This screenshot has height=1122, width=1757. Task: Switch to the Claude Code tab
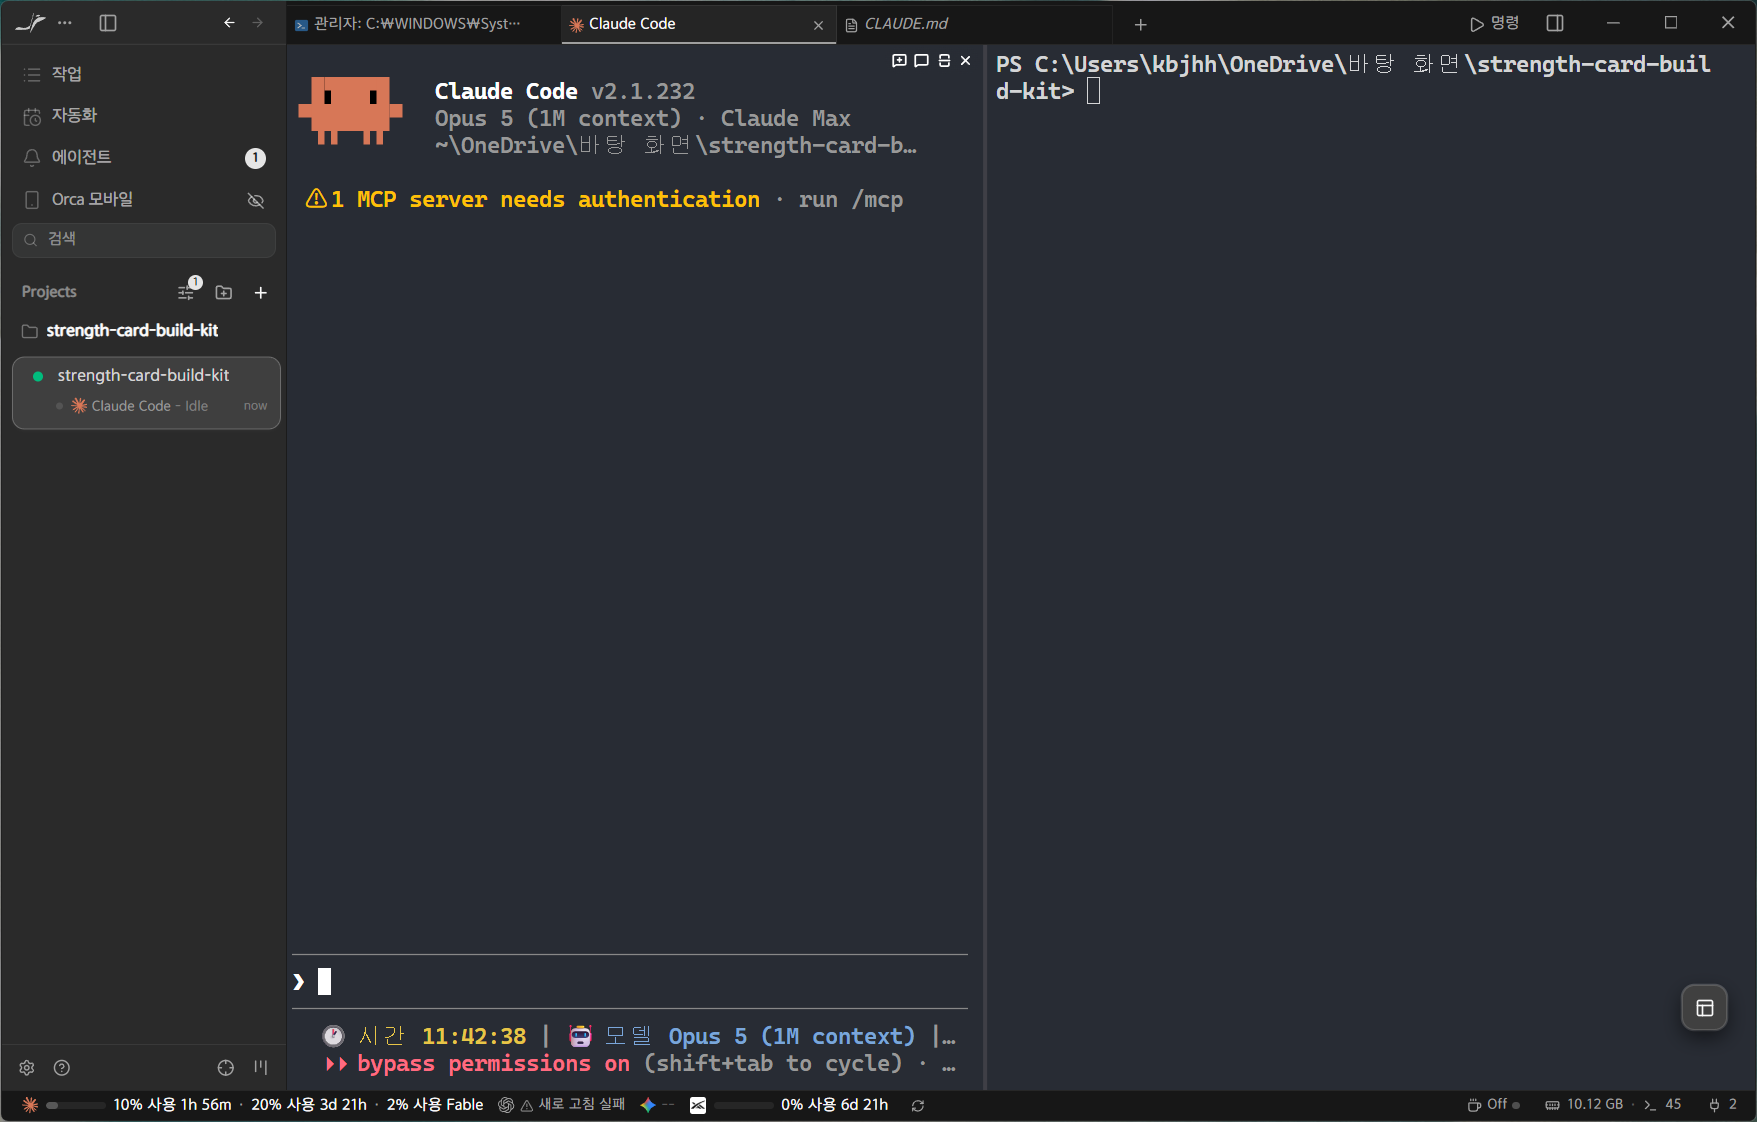click(698, 24)
